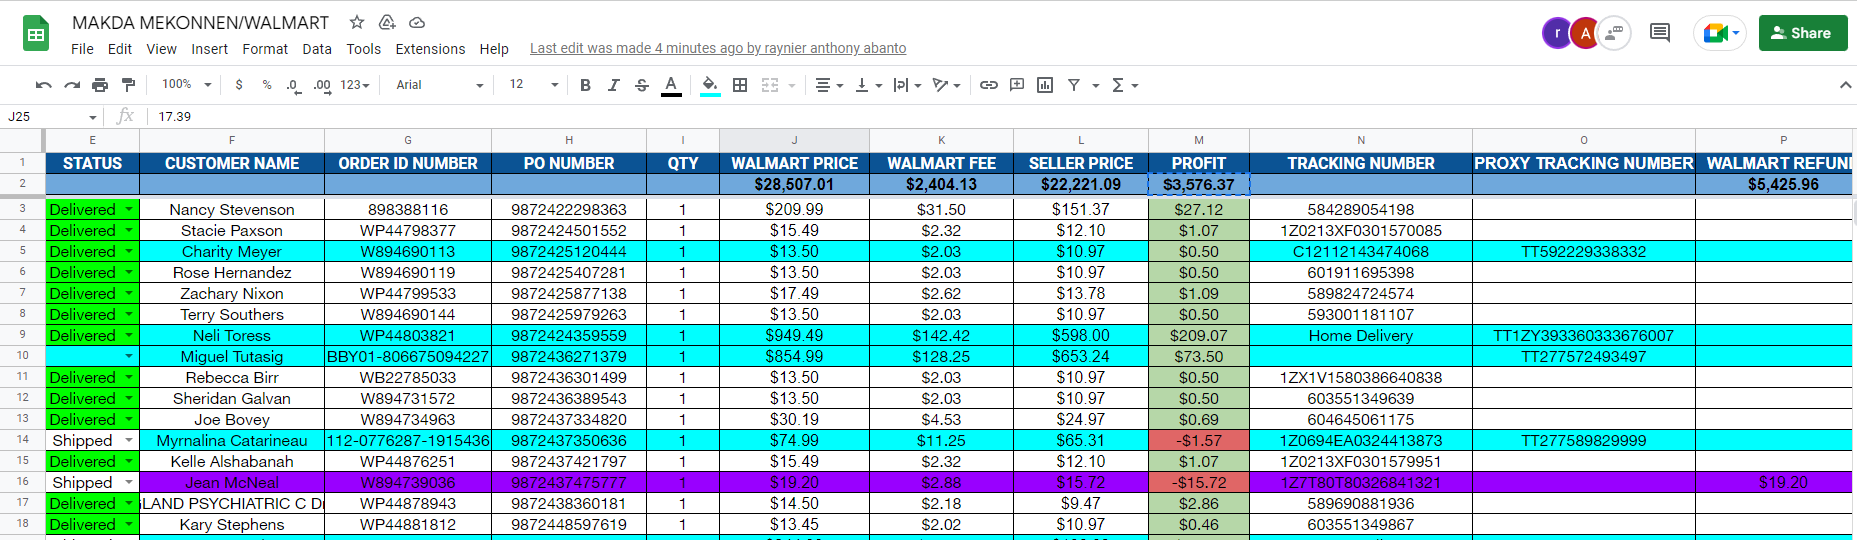The height and width of the screenshot is (540, 1857).
Task: Open the text rotation dropdown
Action: (x=946, y=85)
